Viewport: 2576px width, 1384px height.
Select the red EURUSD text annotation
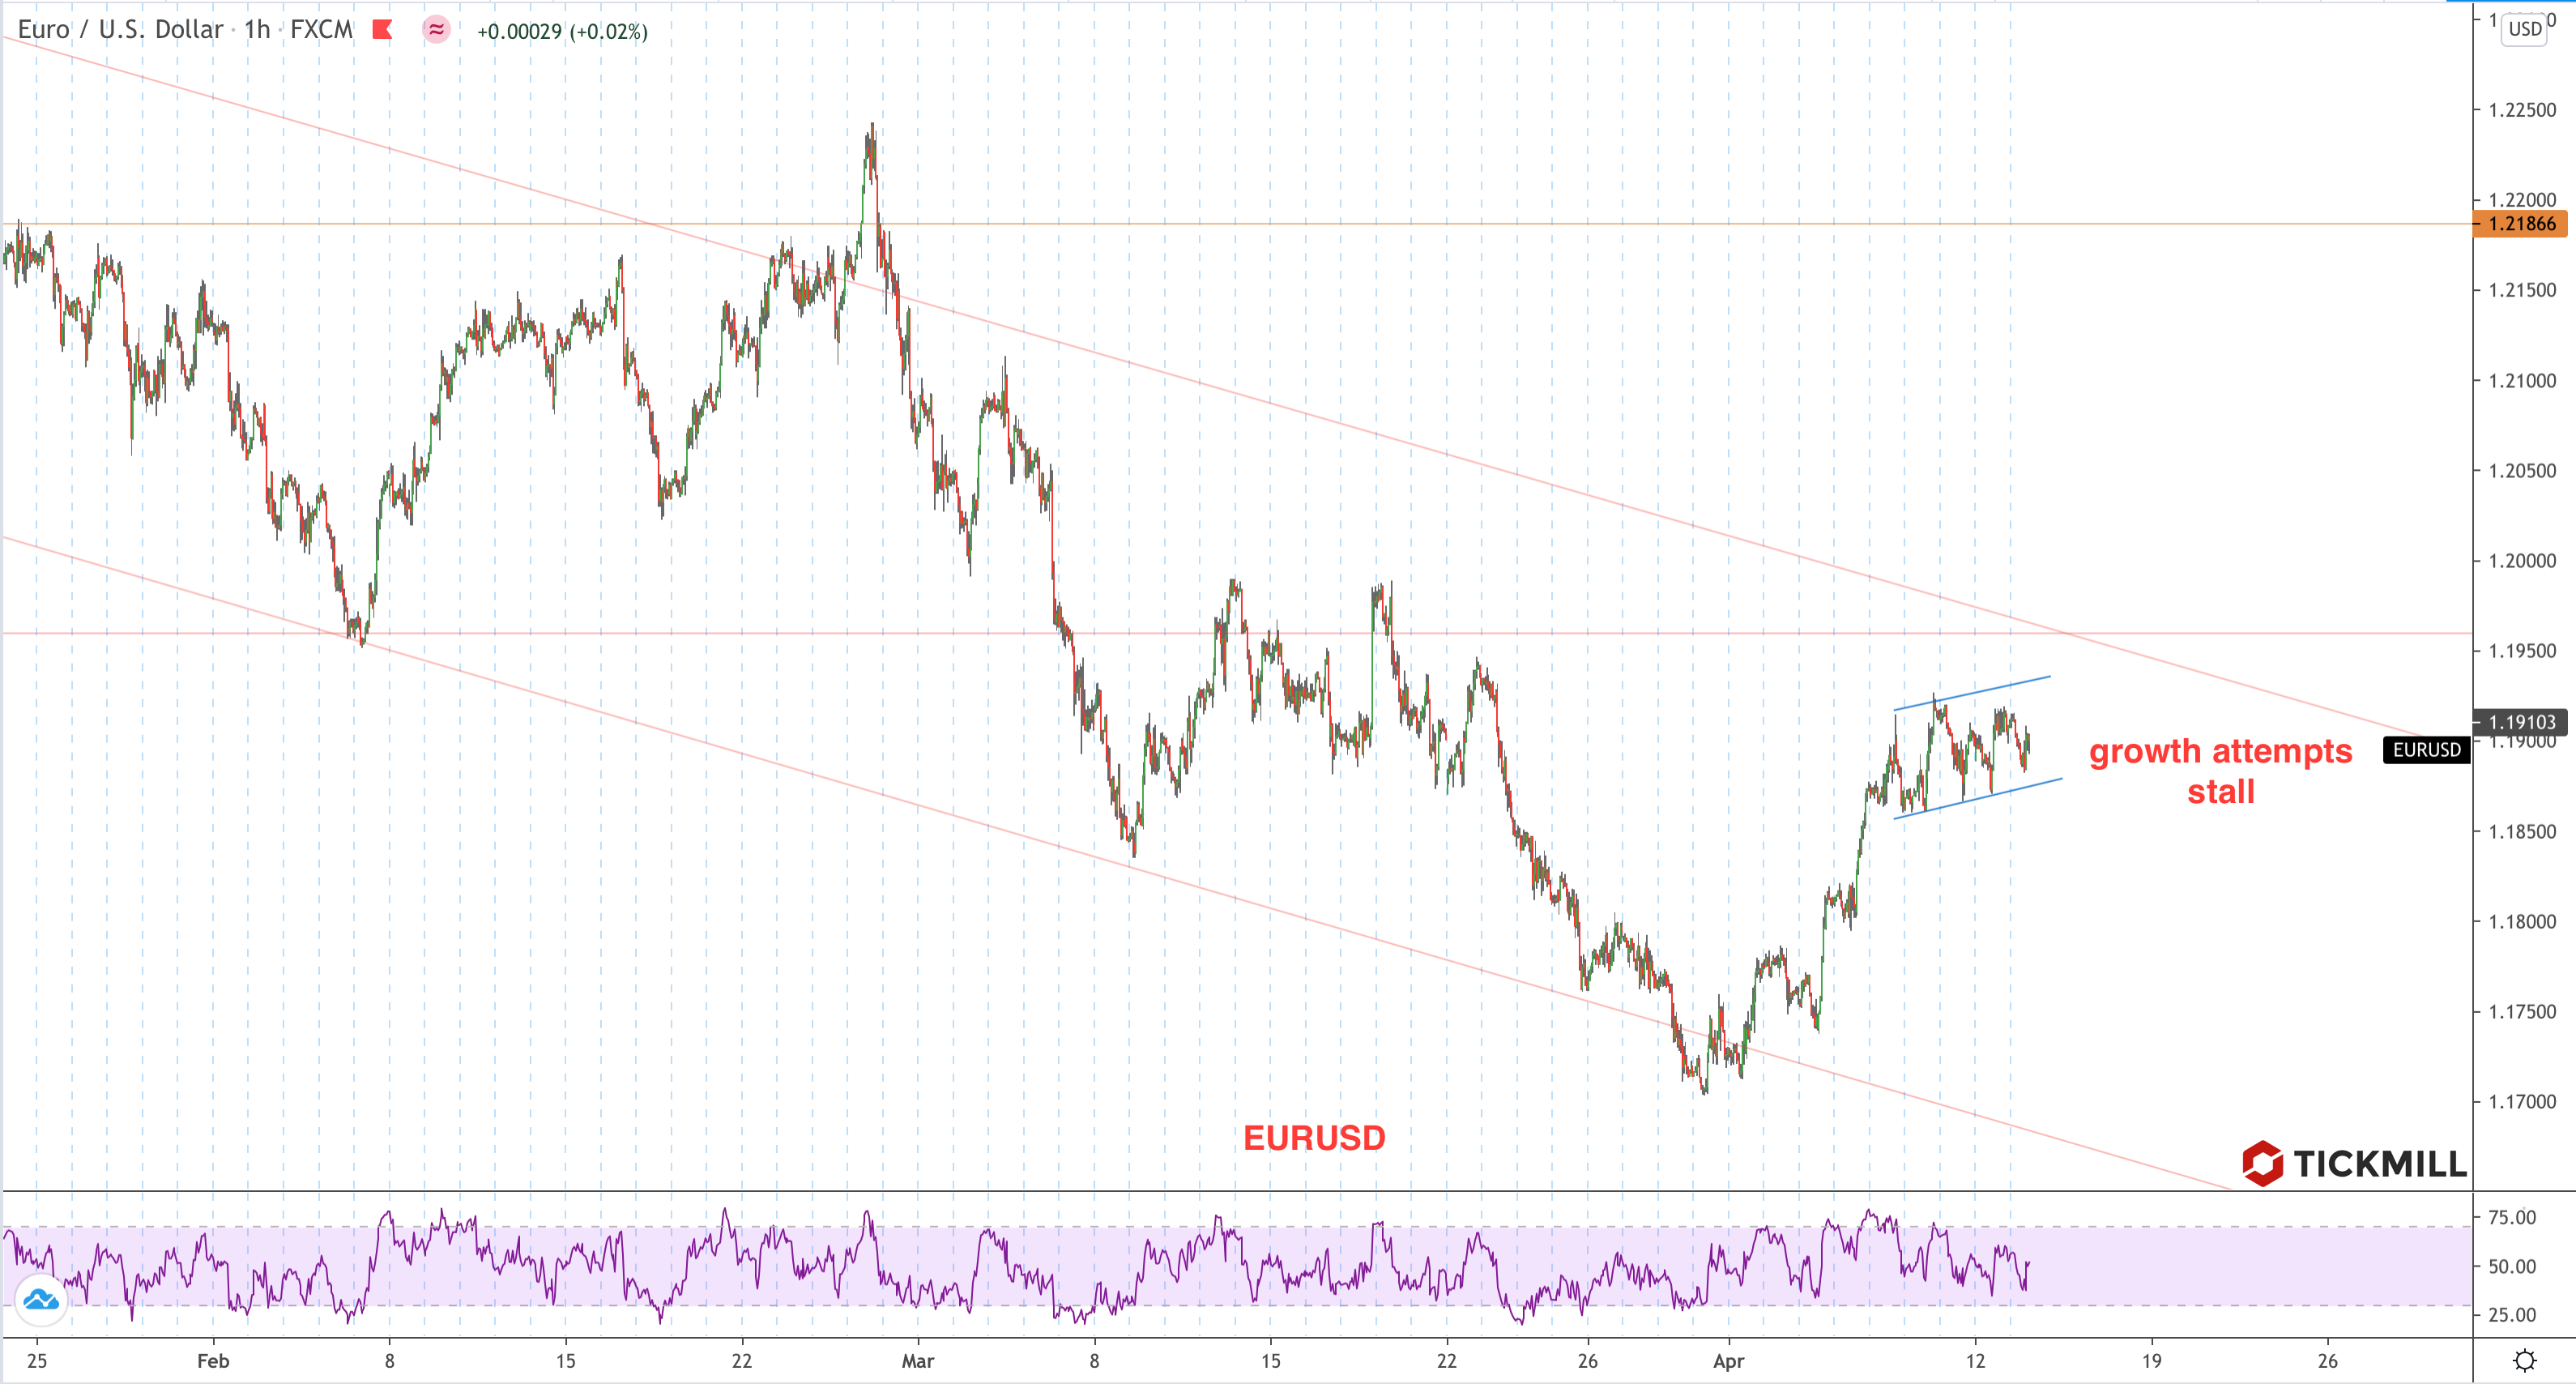[x=1314, y=1138]
